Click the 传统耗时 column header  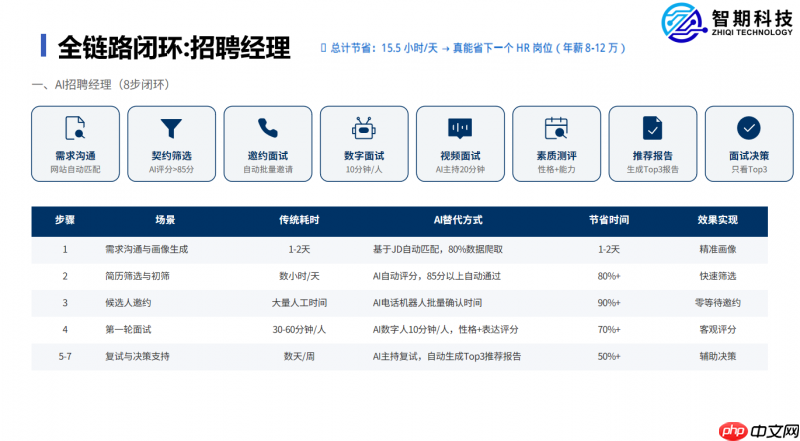click(x=299, y=220)
